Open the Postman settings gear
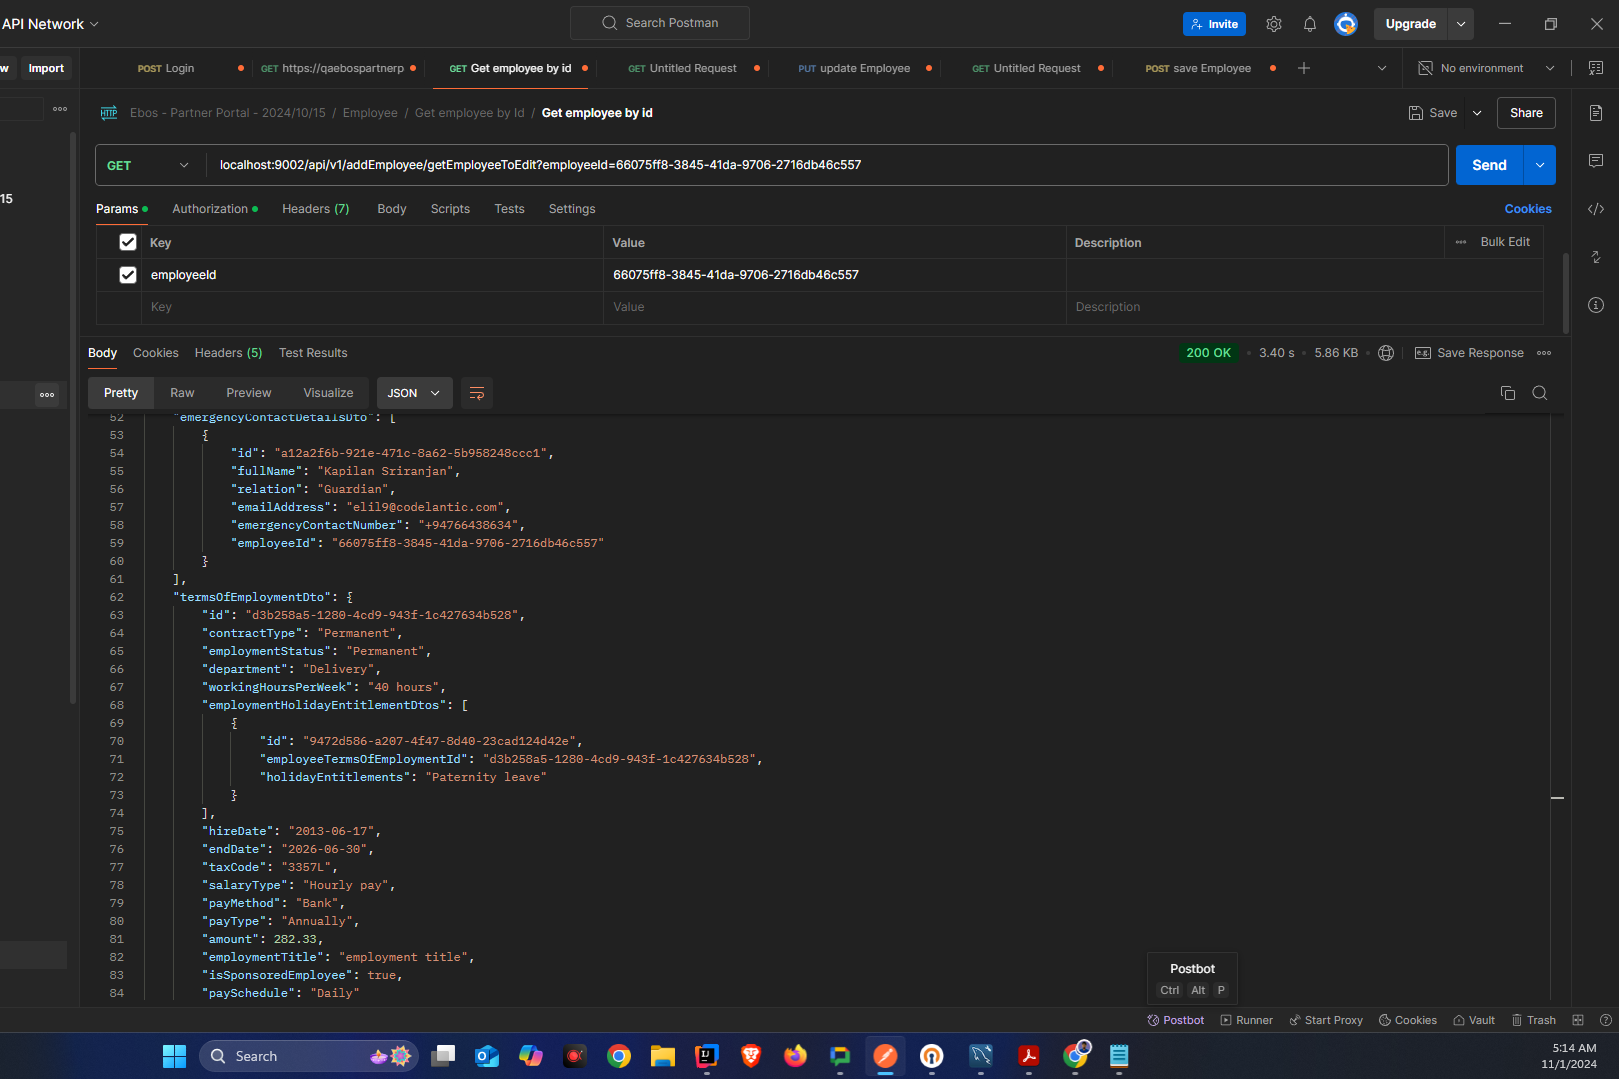The height and width of the screenshot is (1079, 1619). tap(1274, 24)
